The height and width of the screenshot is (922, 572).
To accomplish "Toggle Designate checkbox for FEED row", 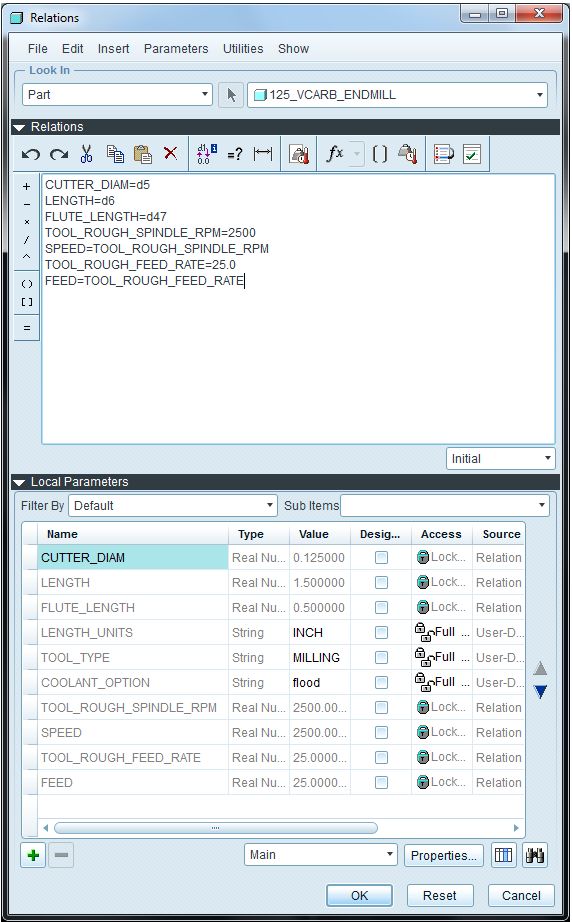I will (x=382, y=783).
